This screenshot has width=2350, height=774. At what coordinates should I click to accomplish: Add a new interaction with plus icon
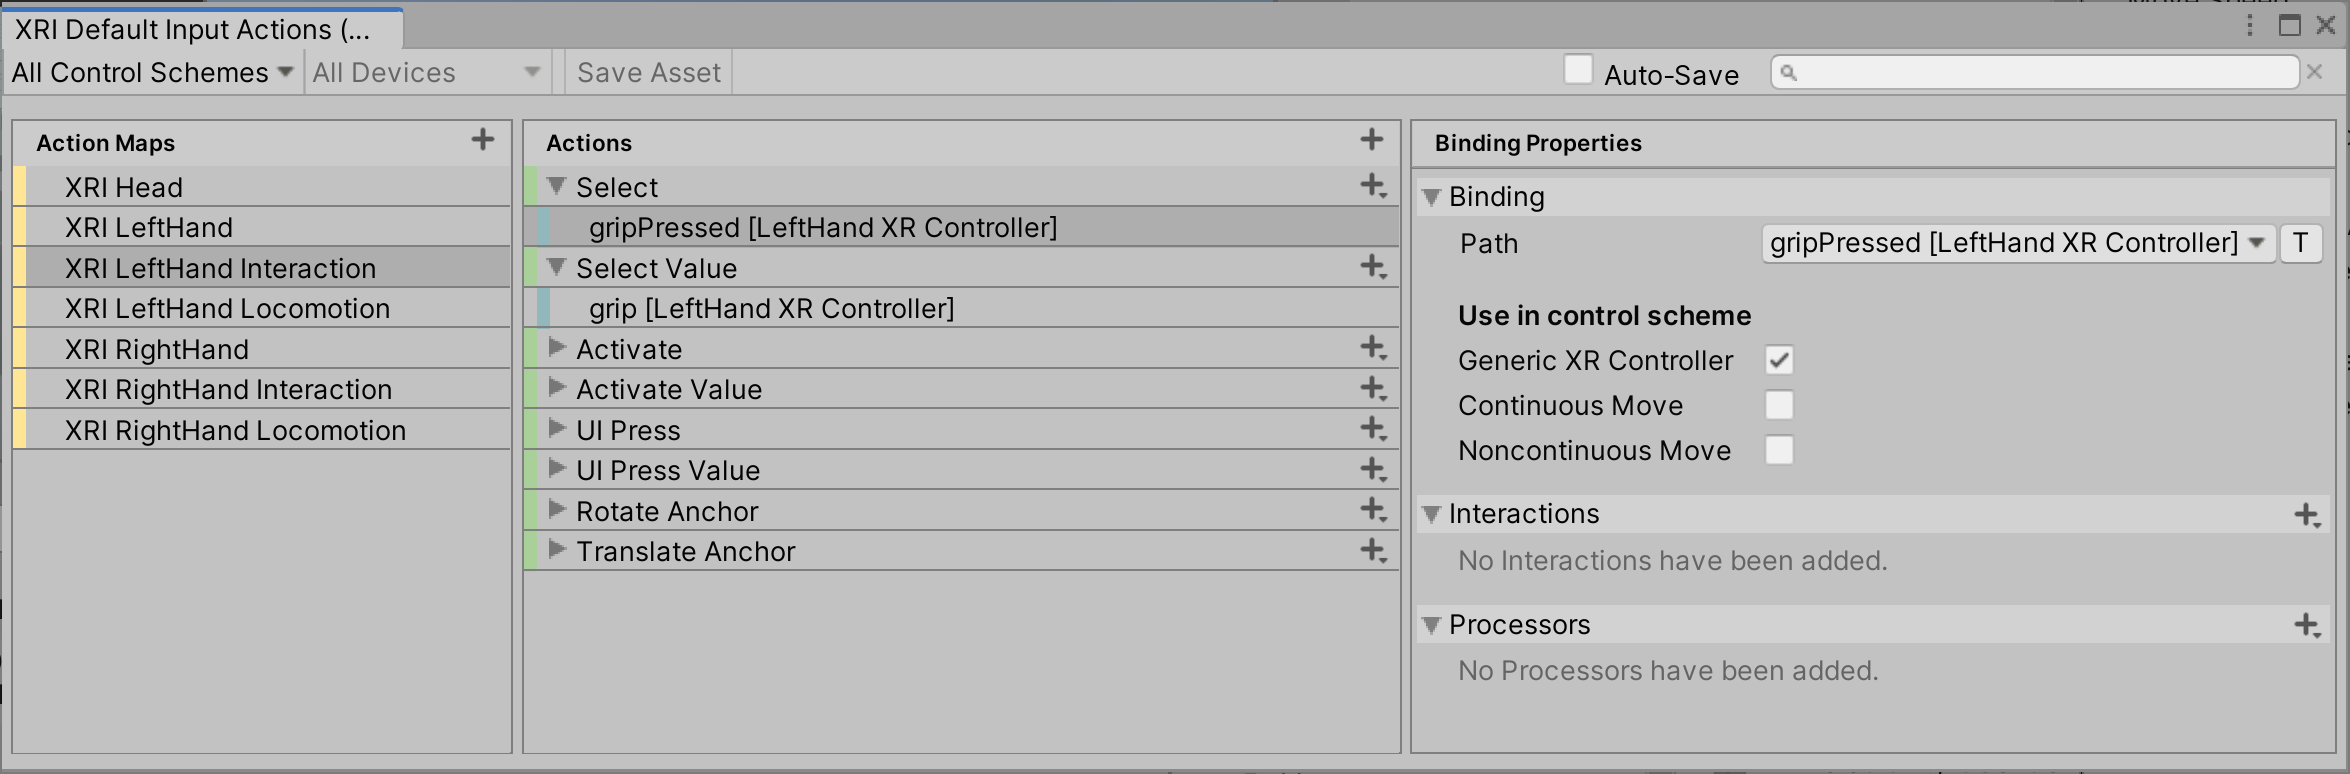(x=2307, y=516)
